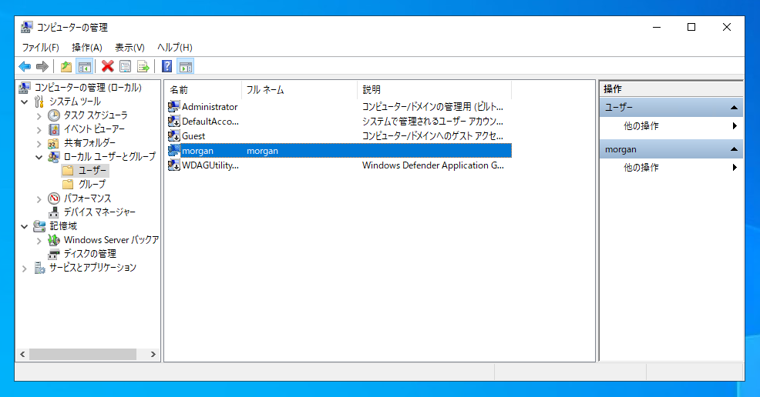Click the Administrator user account icon
Screen dimensions: 760x397
tap(174, 106)
